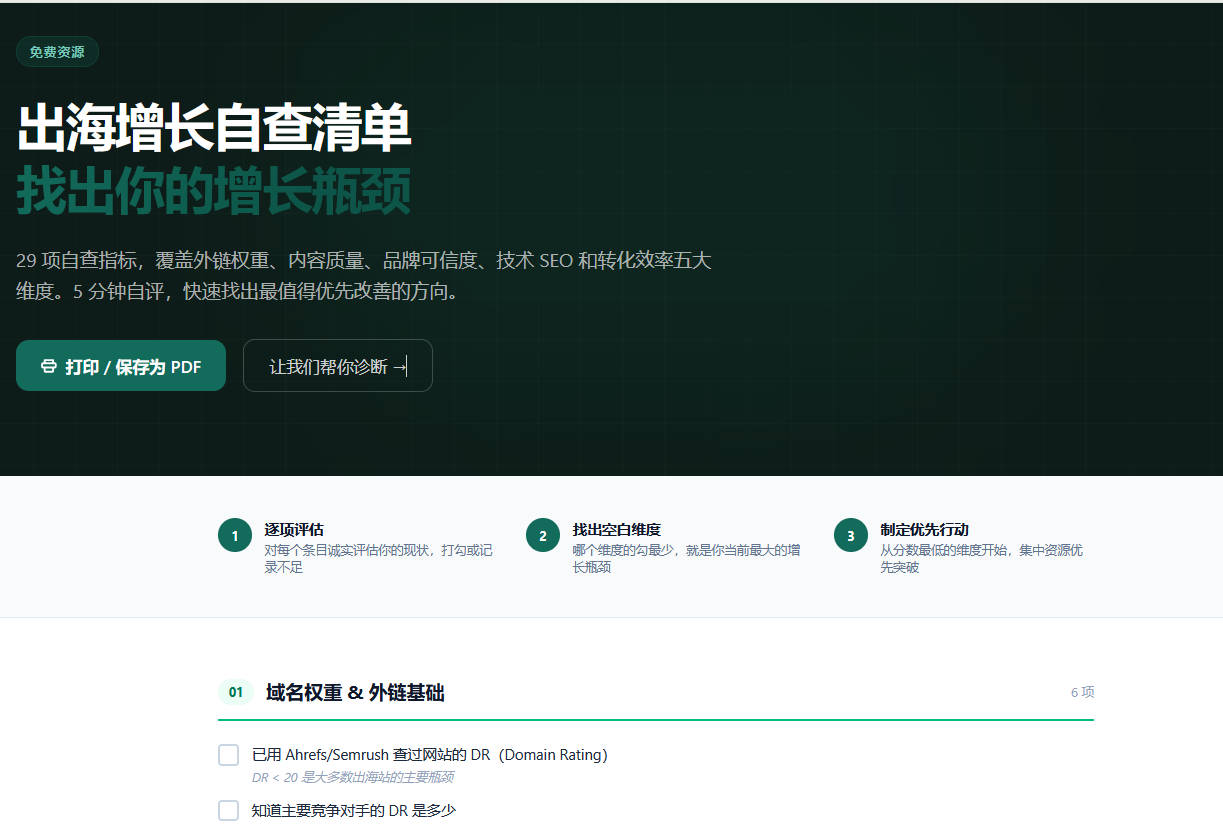Viewport: 1223px width, 824px height.
Task: Click the 6 项 count label
Action: coord(1082,692)
